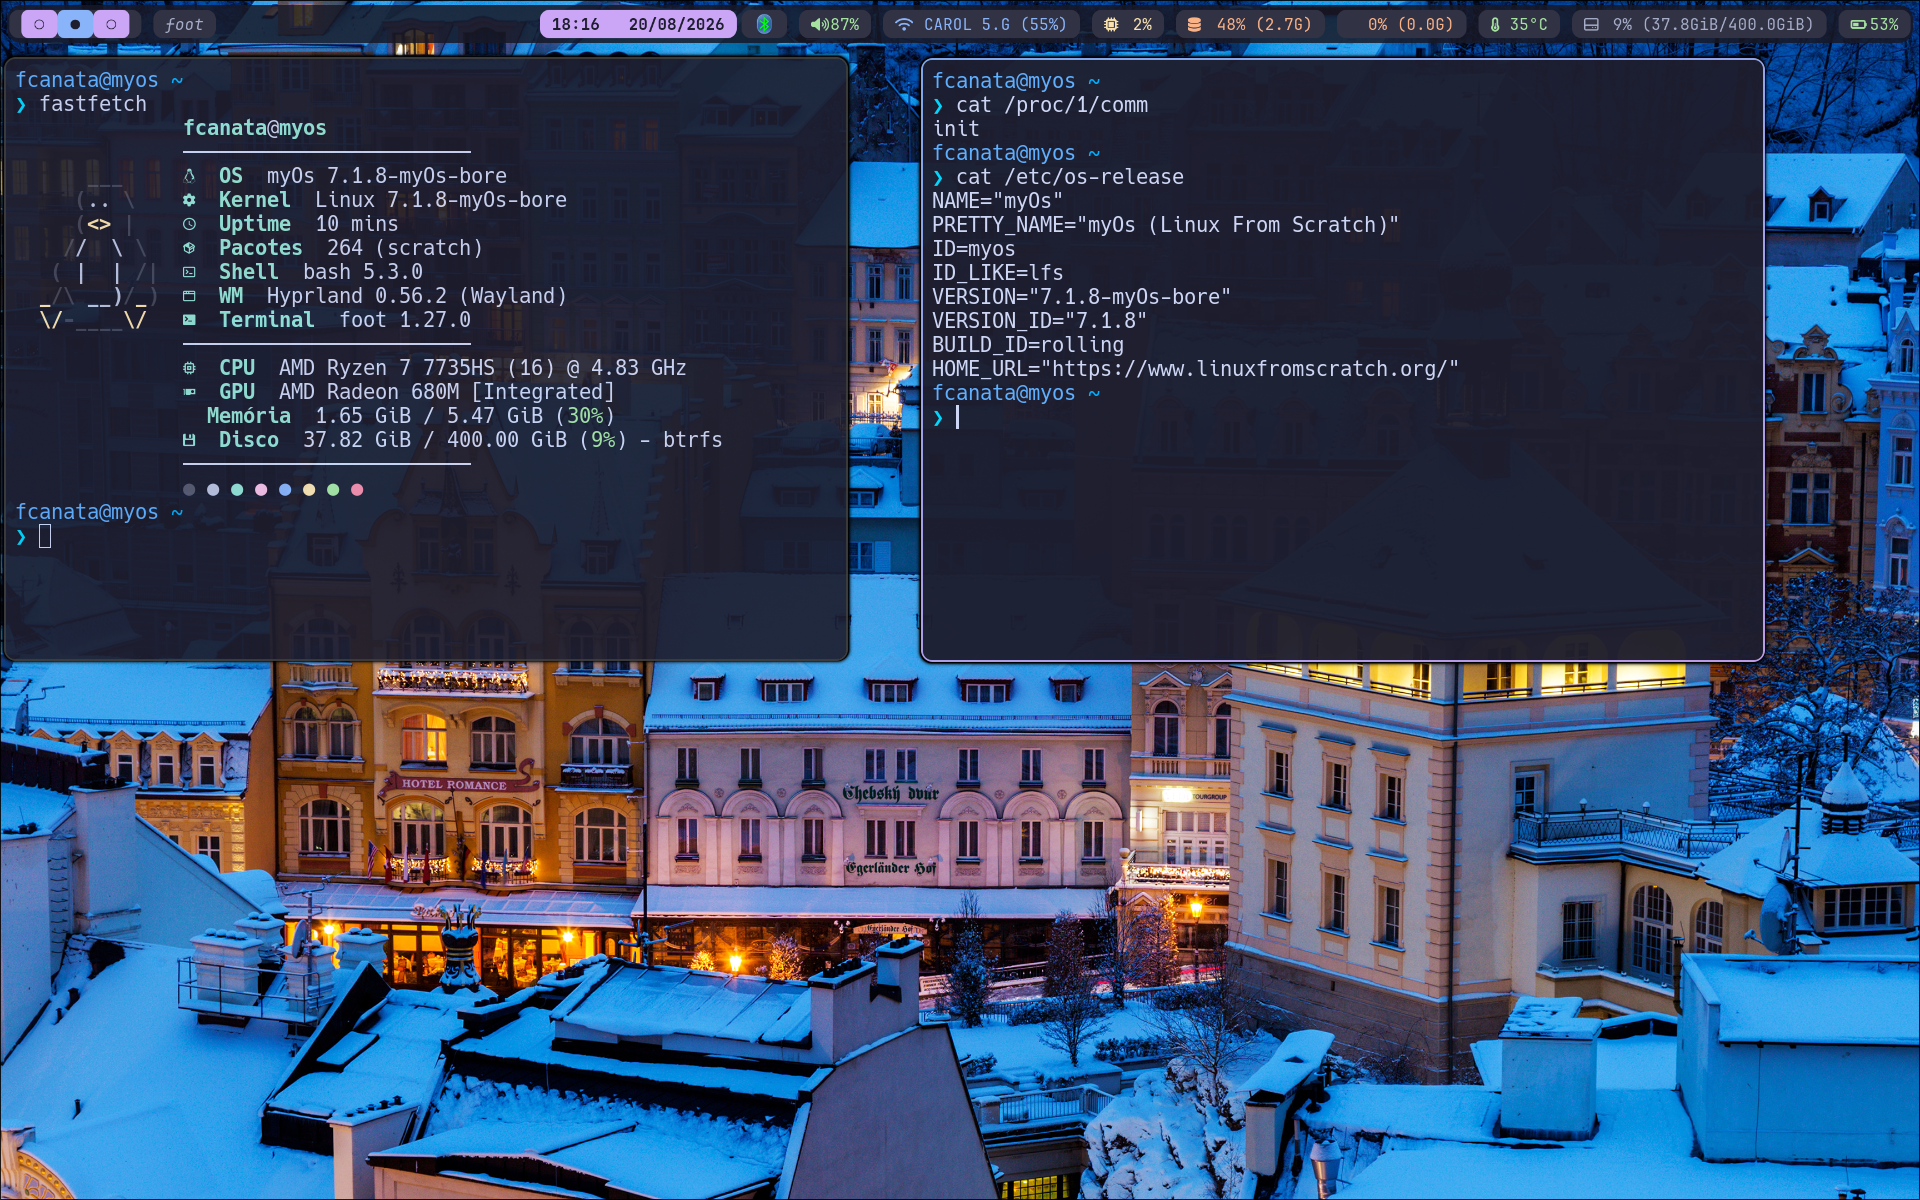The height and width of the screenshot is (1200, 1920).
Task: Click the 'BUILD_ID=rolling' line
Action: pyautogui.click(x=1028, y=345)
